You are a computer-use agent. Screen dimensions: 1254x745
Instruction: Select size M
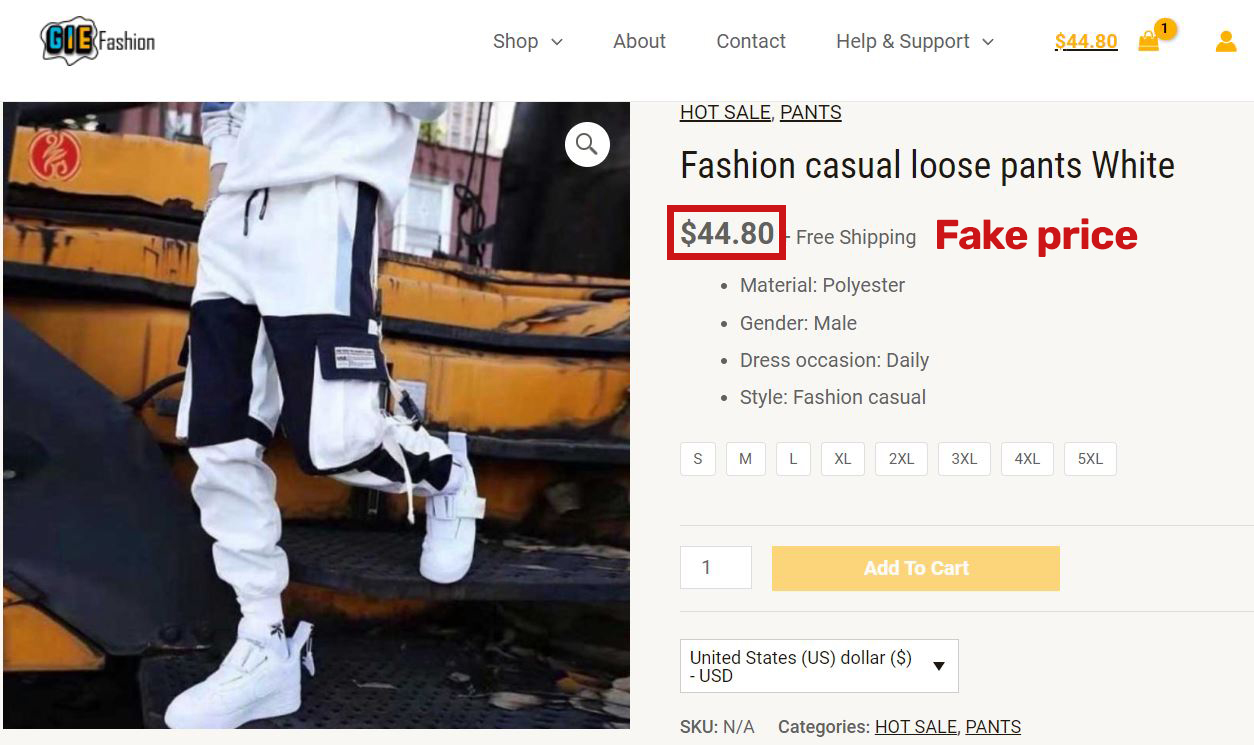(745, 458)
